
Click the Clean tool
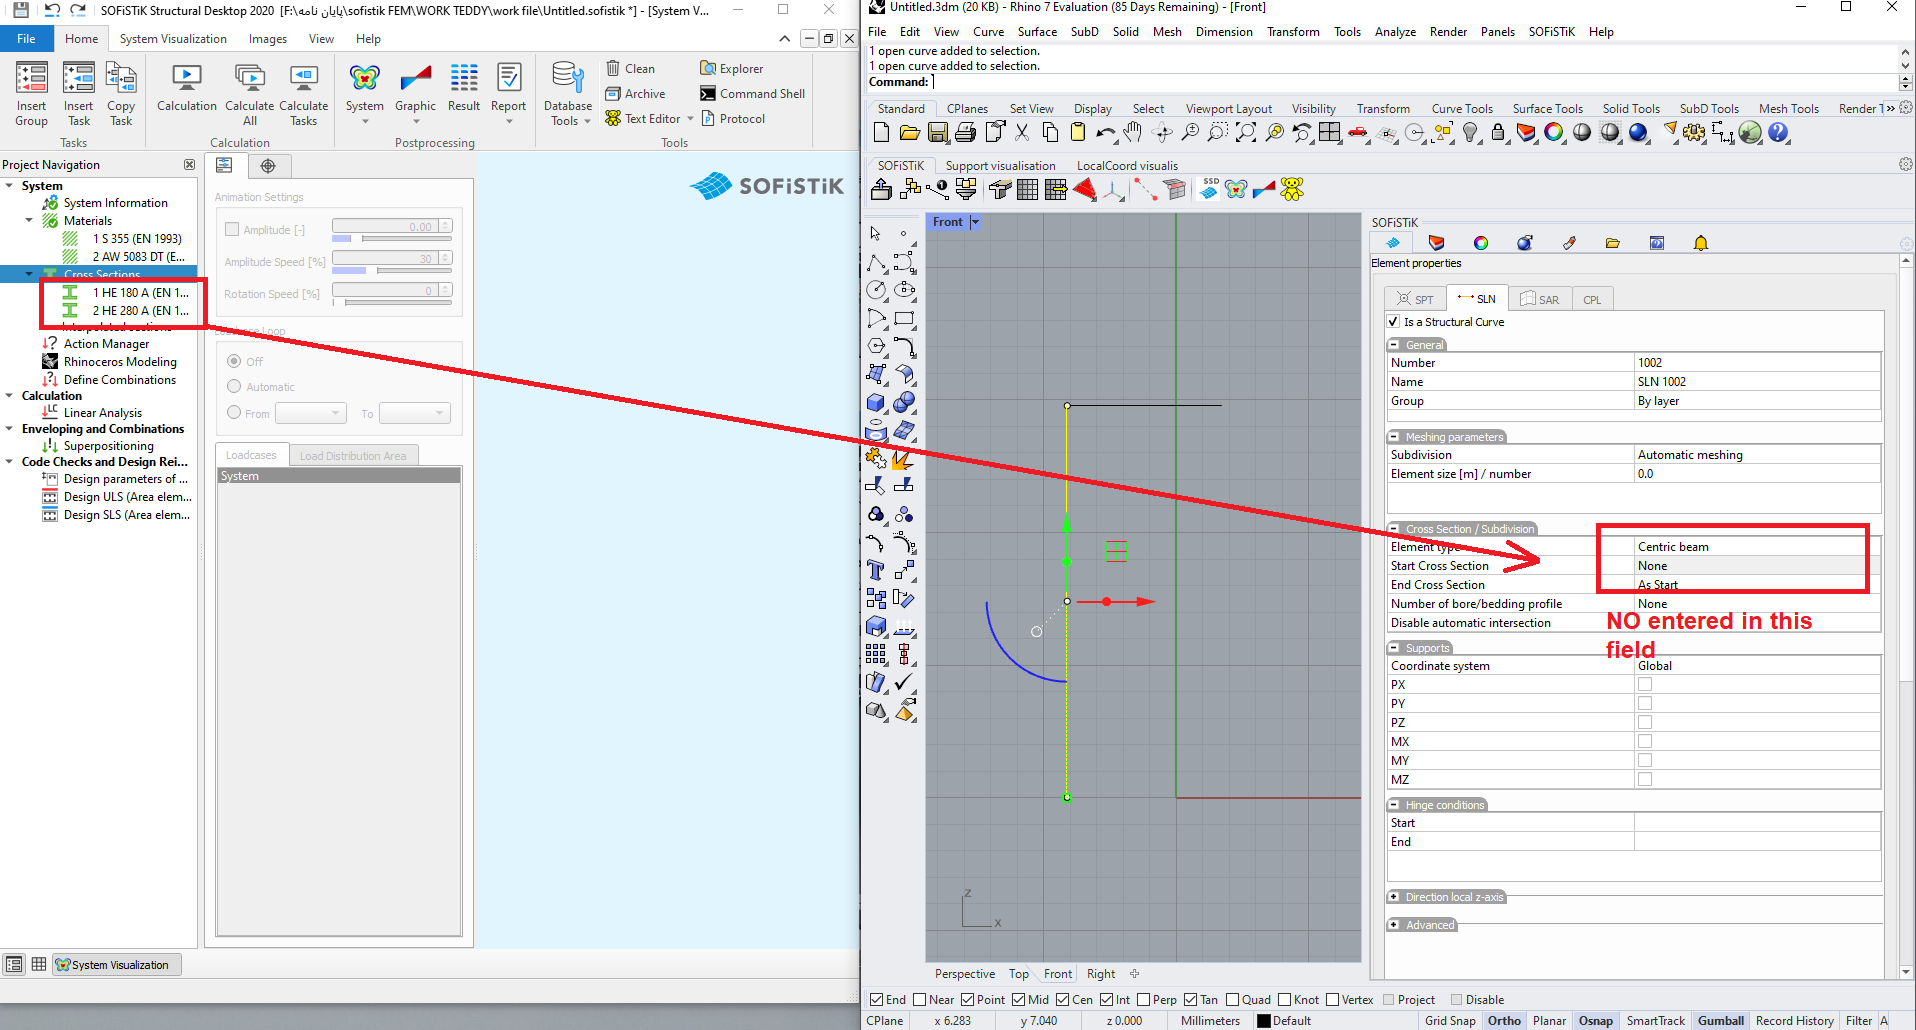tap(630, 69)
